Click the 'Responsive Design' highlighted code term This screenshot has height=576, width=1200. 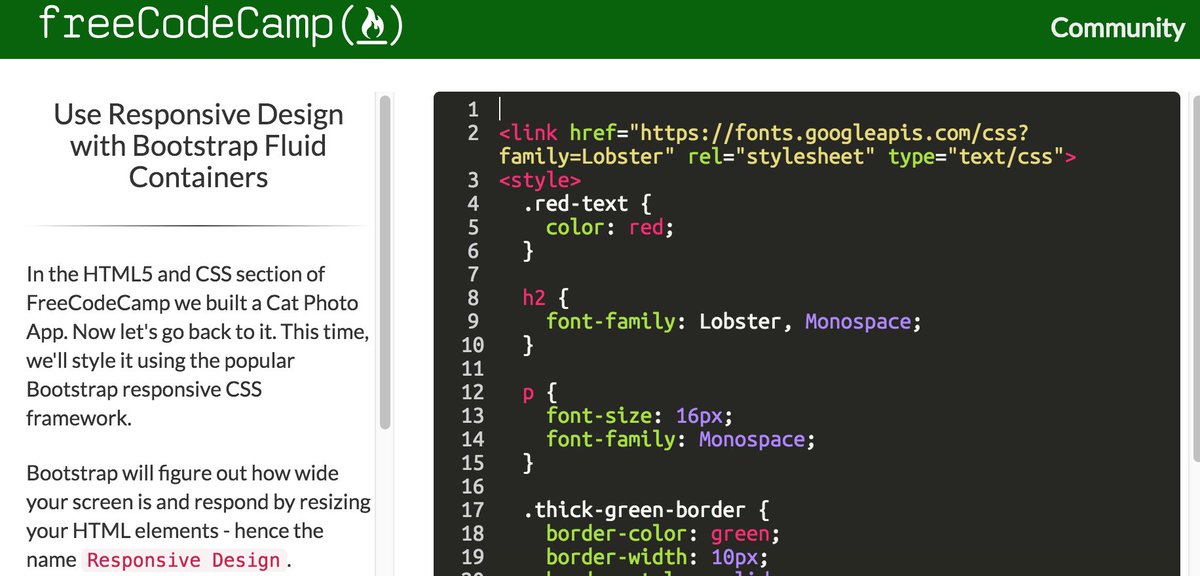tap(184, 560)
